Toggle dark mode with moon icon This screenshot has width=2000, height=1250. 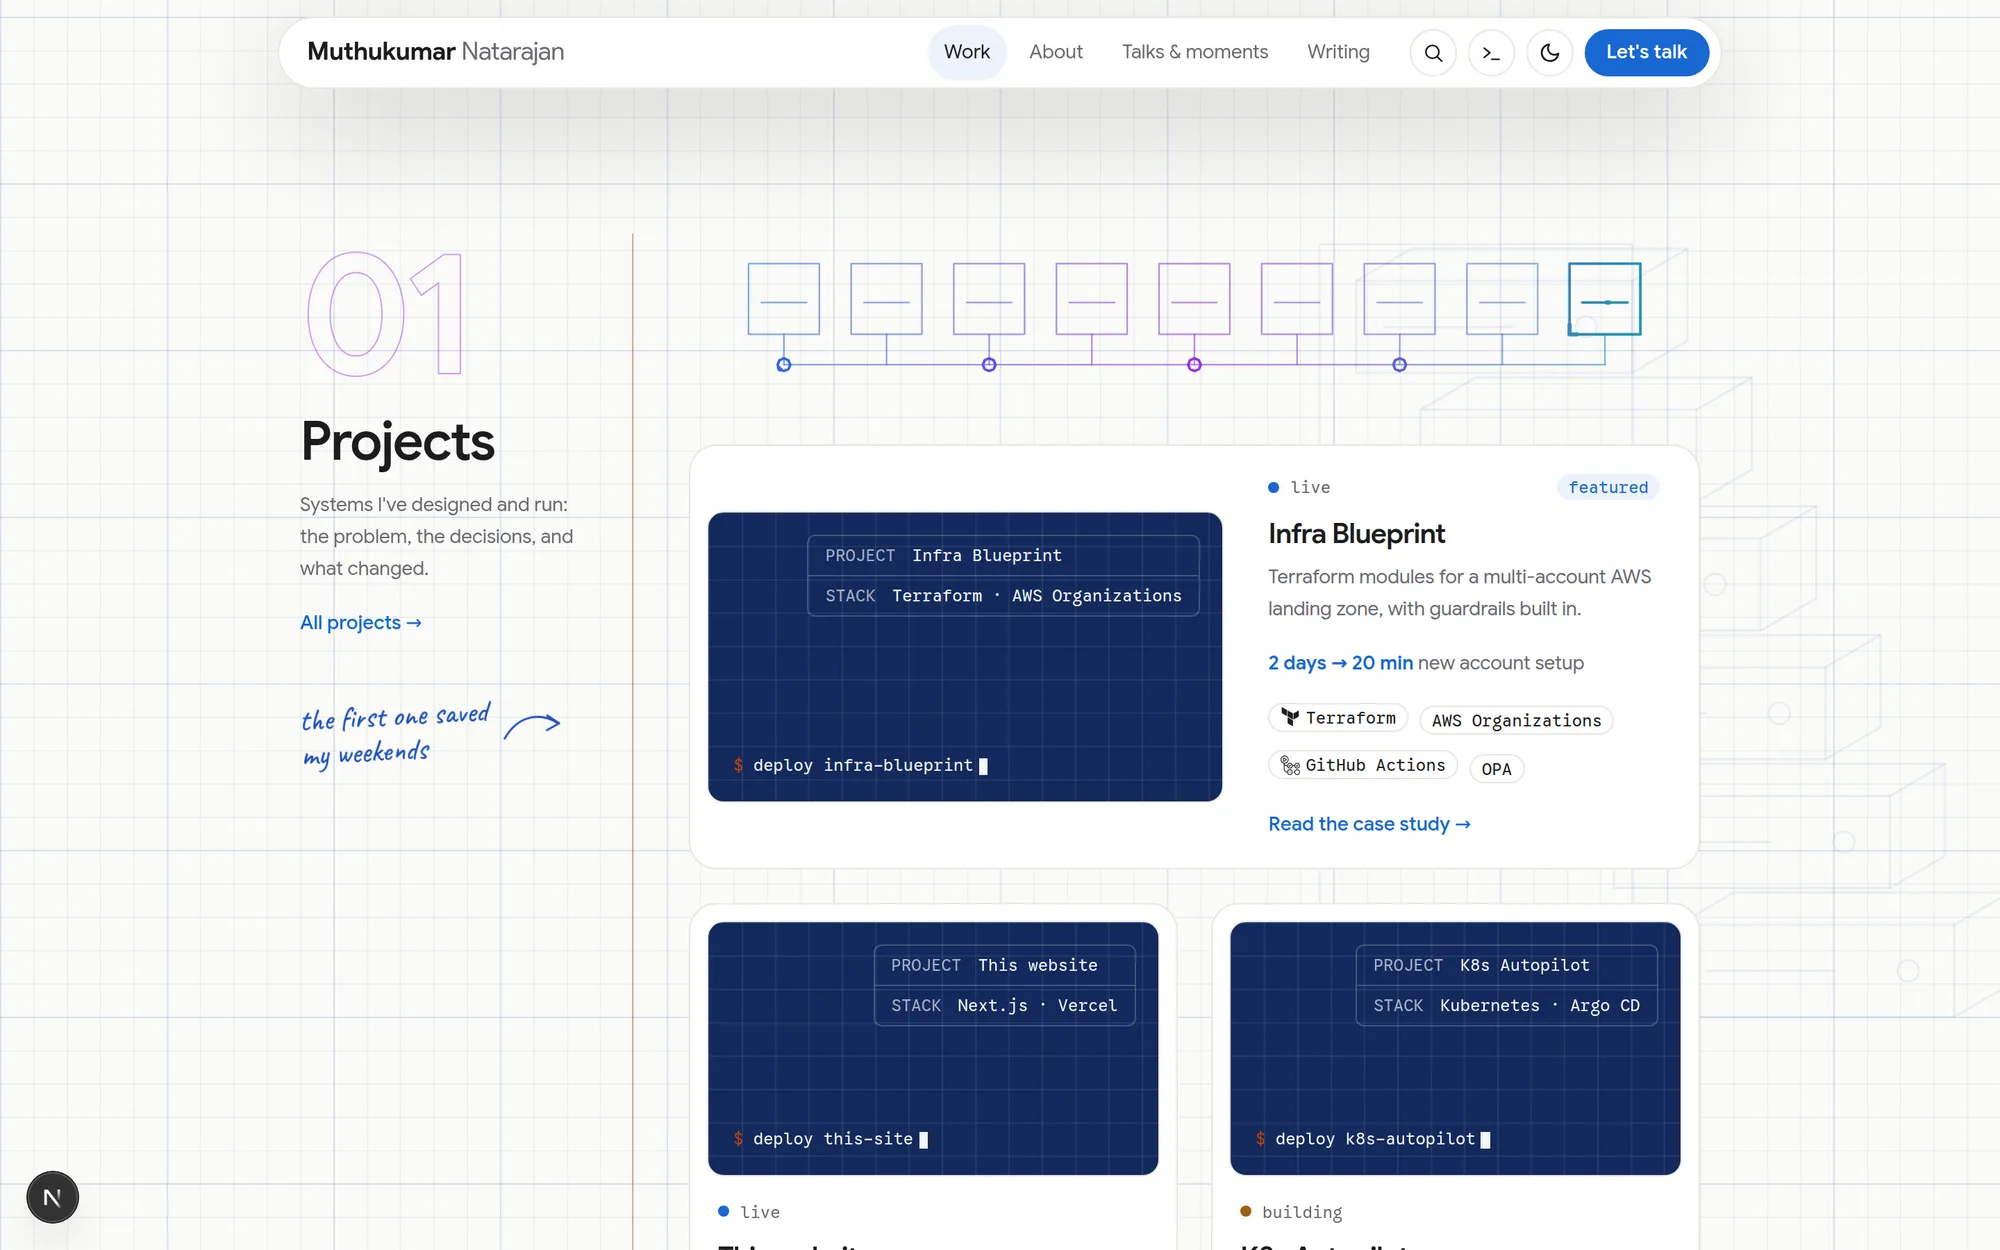1550,53
